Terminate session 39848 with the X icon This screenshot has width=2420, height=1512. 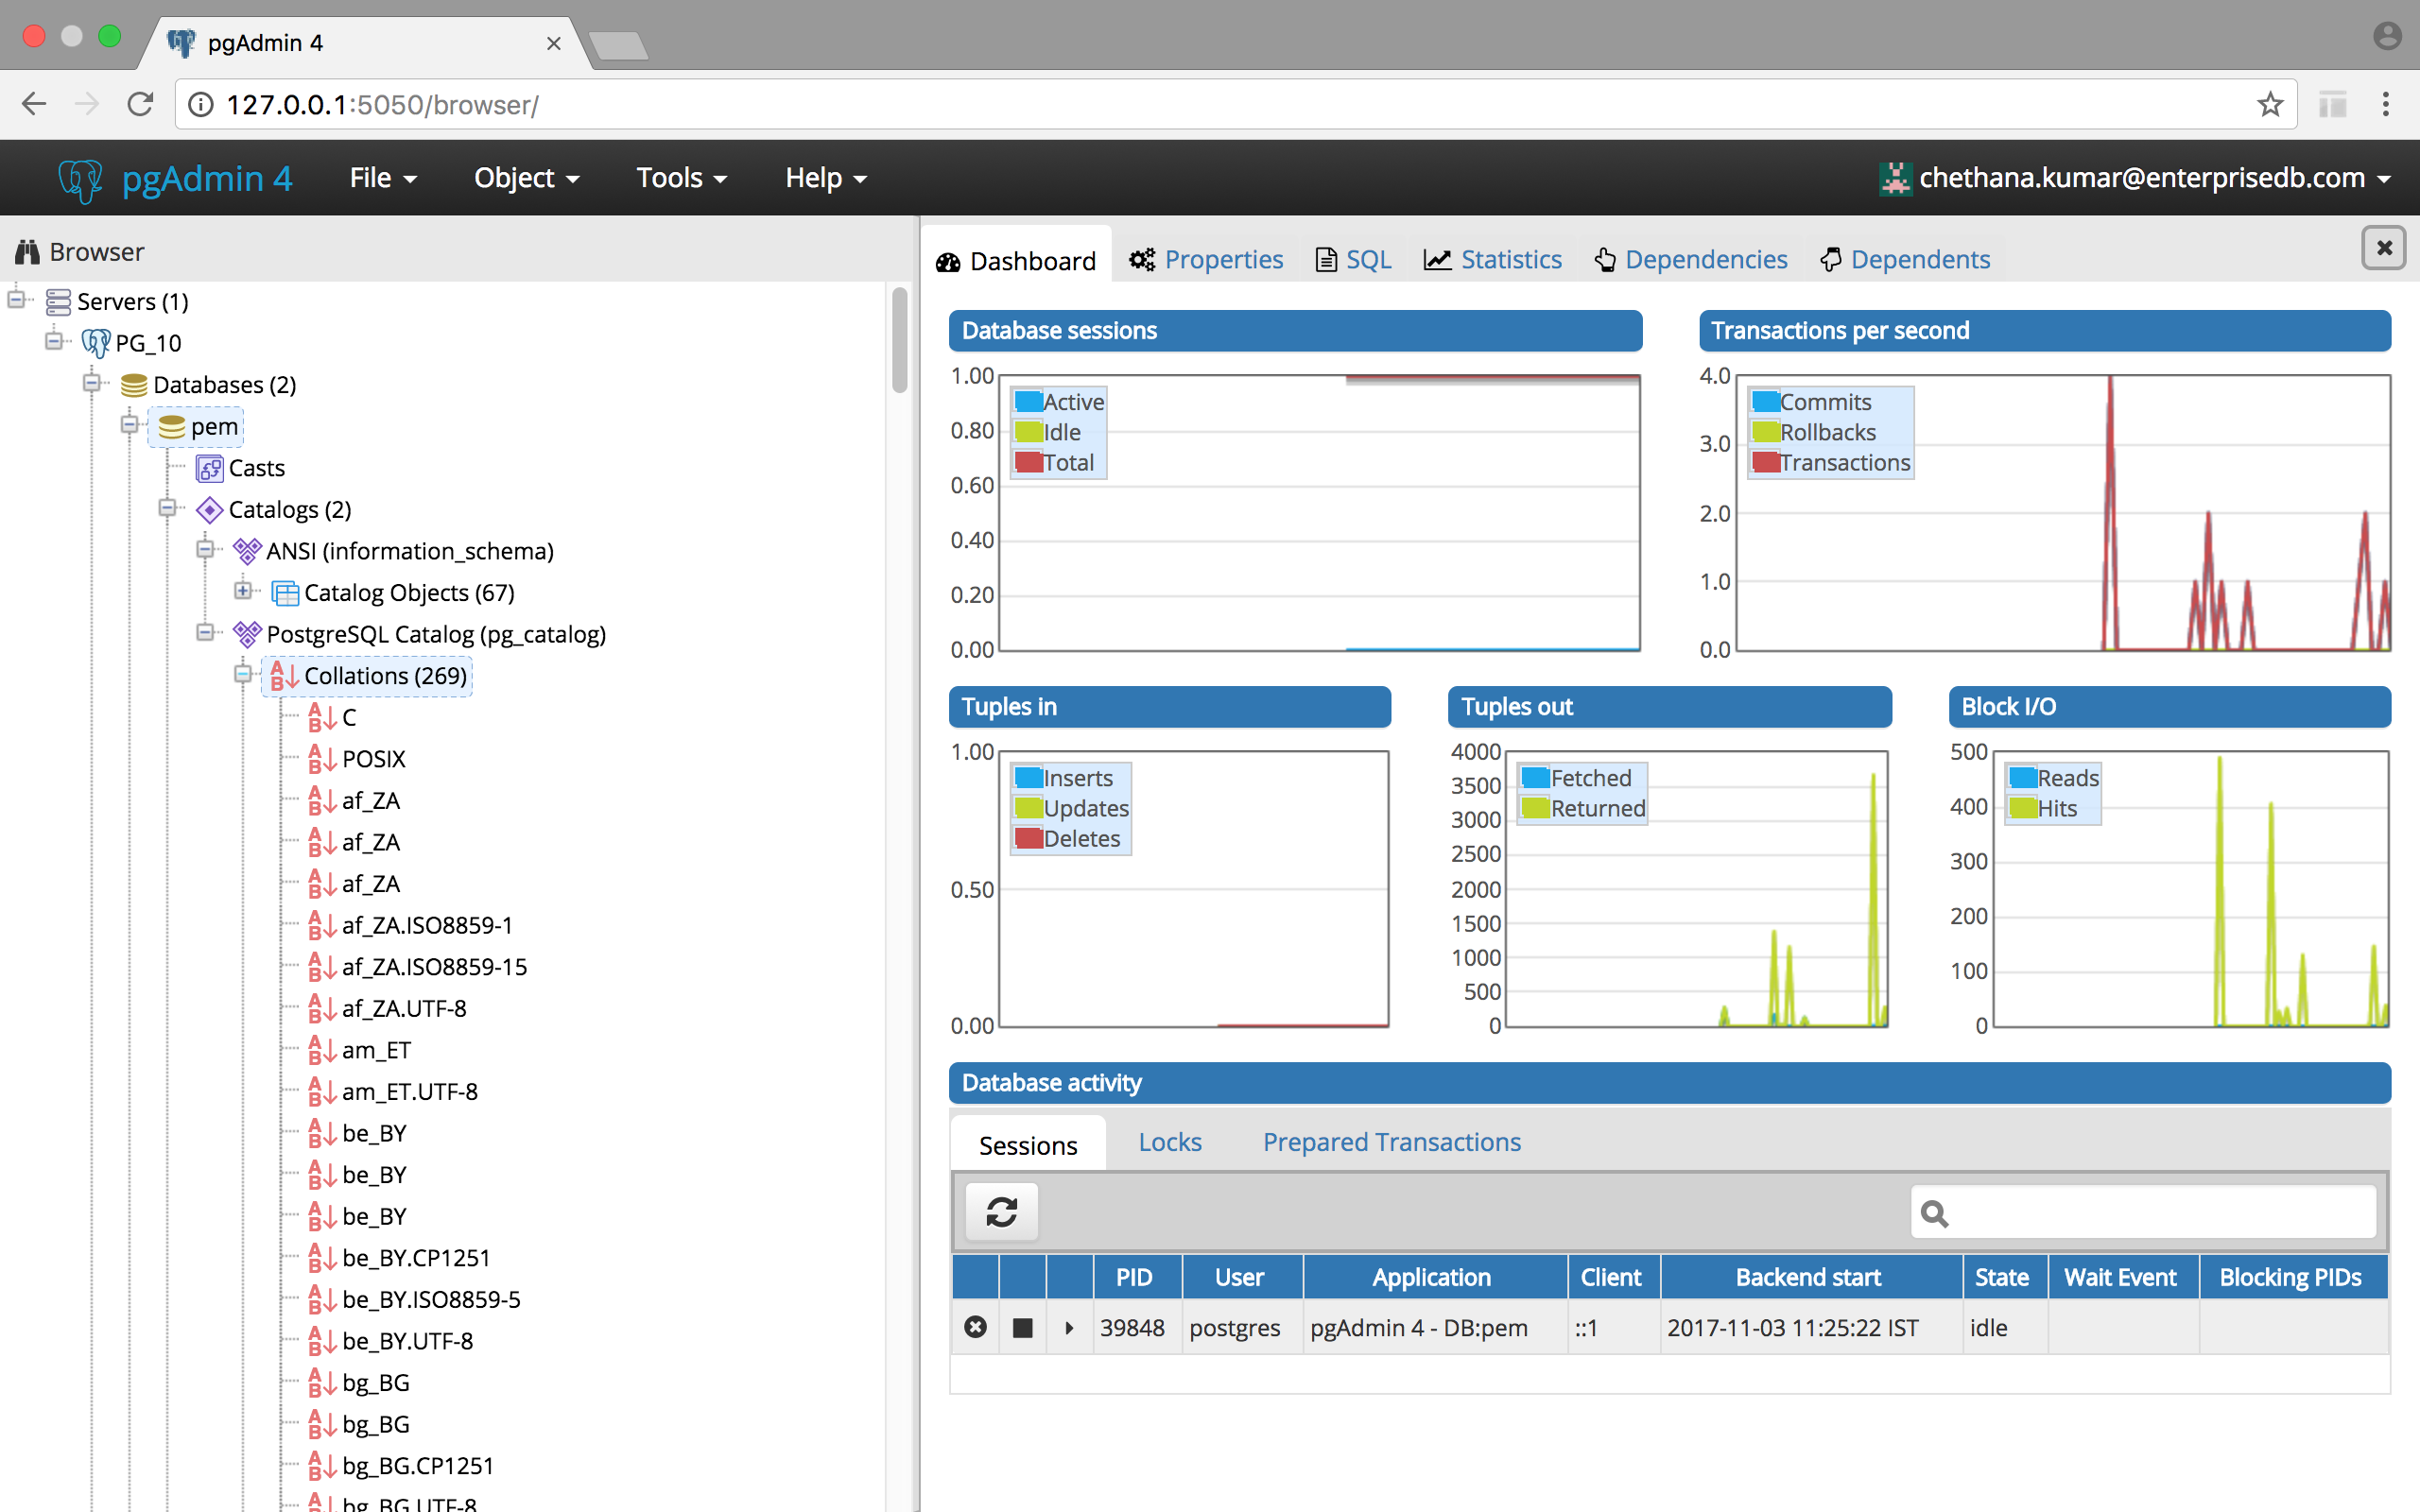pos(975,1327)
